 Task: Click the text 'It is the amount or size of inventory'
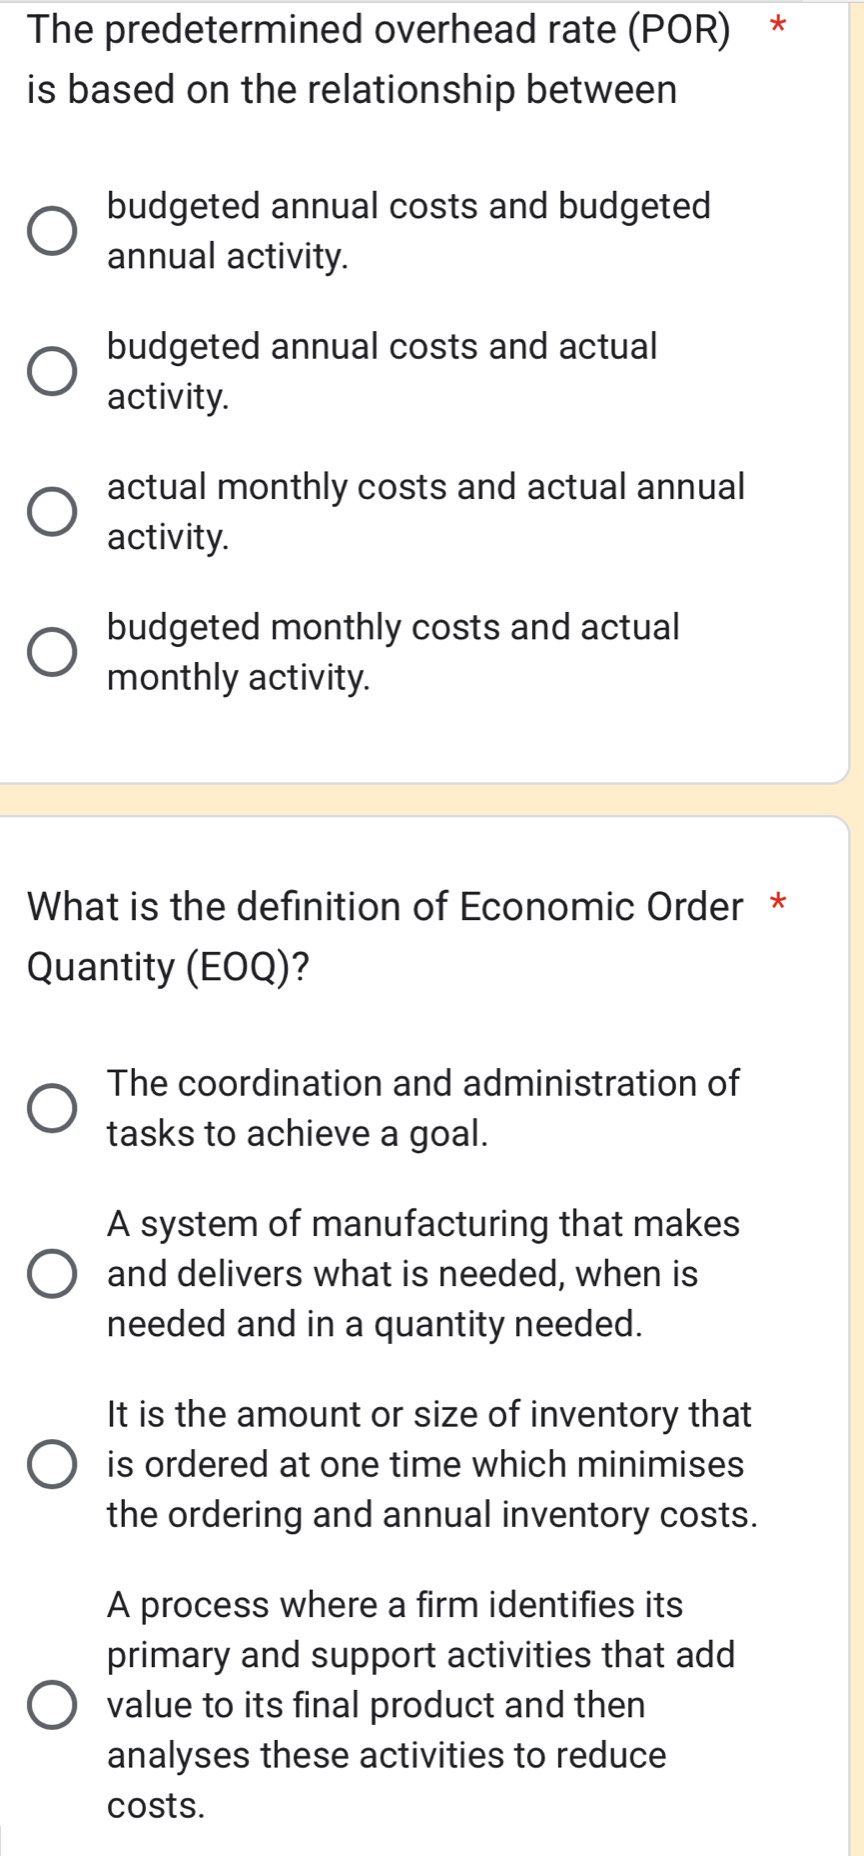pyautogui.click(x=430, y=1464)
